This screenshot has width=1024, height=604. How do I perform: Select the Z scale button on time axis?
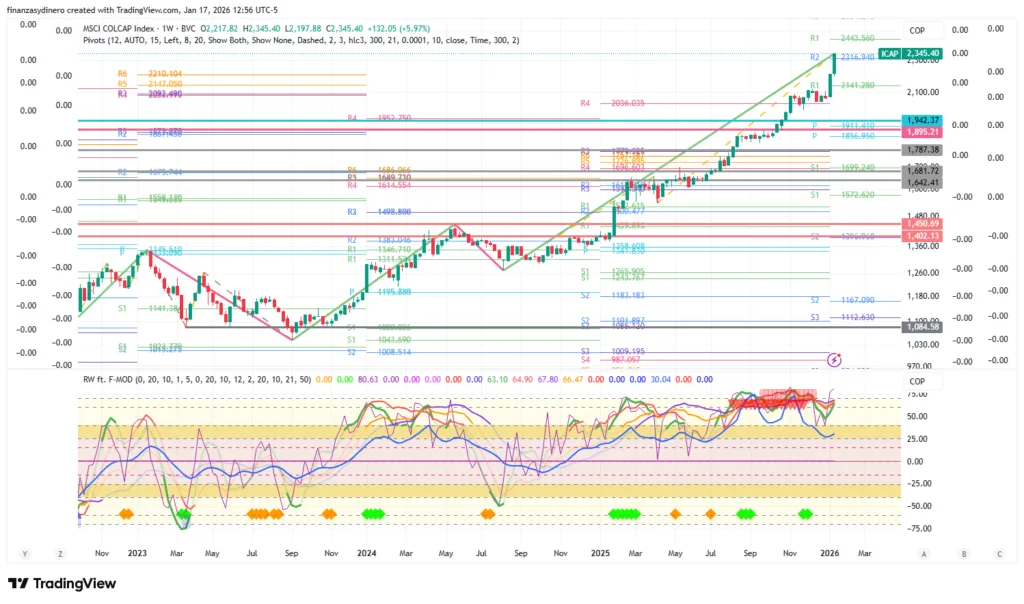click(61, 552)
